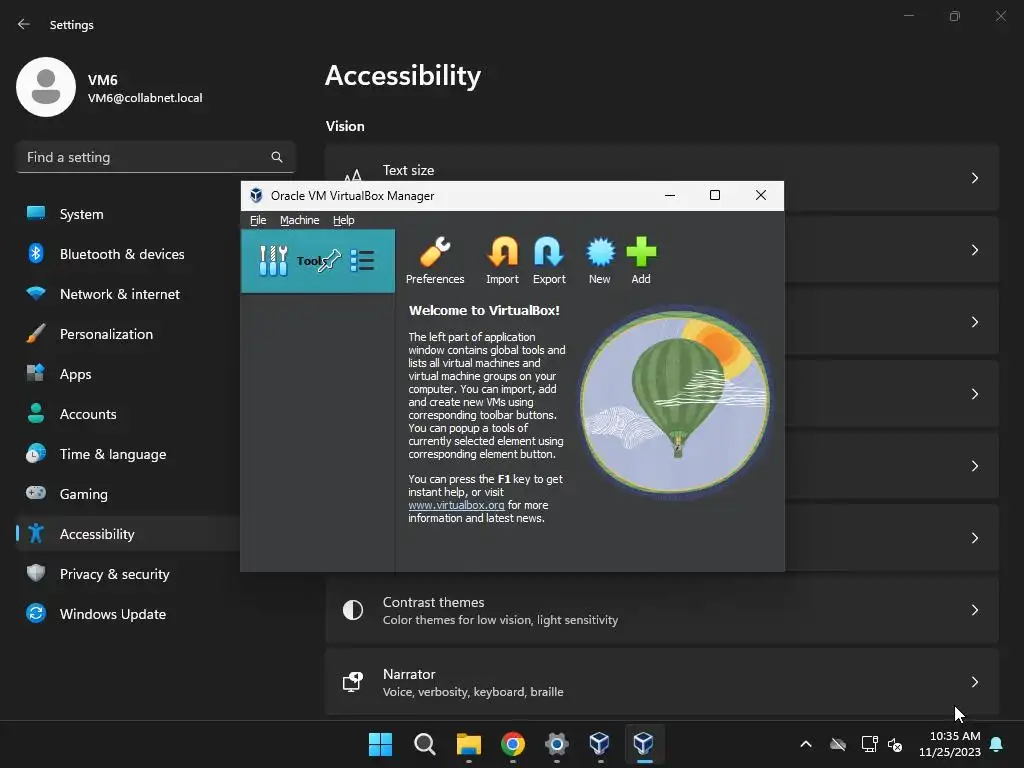Open the Machine menu in VirtualBox

click(x=300, y=220)
